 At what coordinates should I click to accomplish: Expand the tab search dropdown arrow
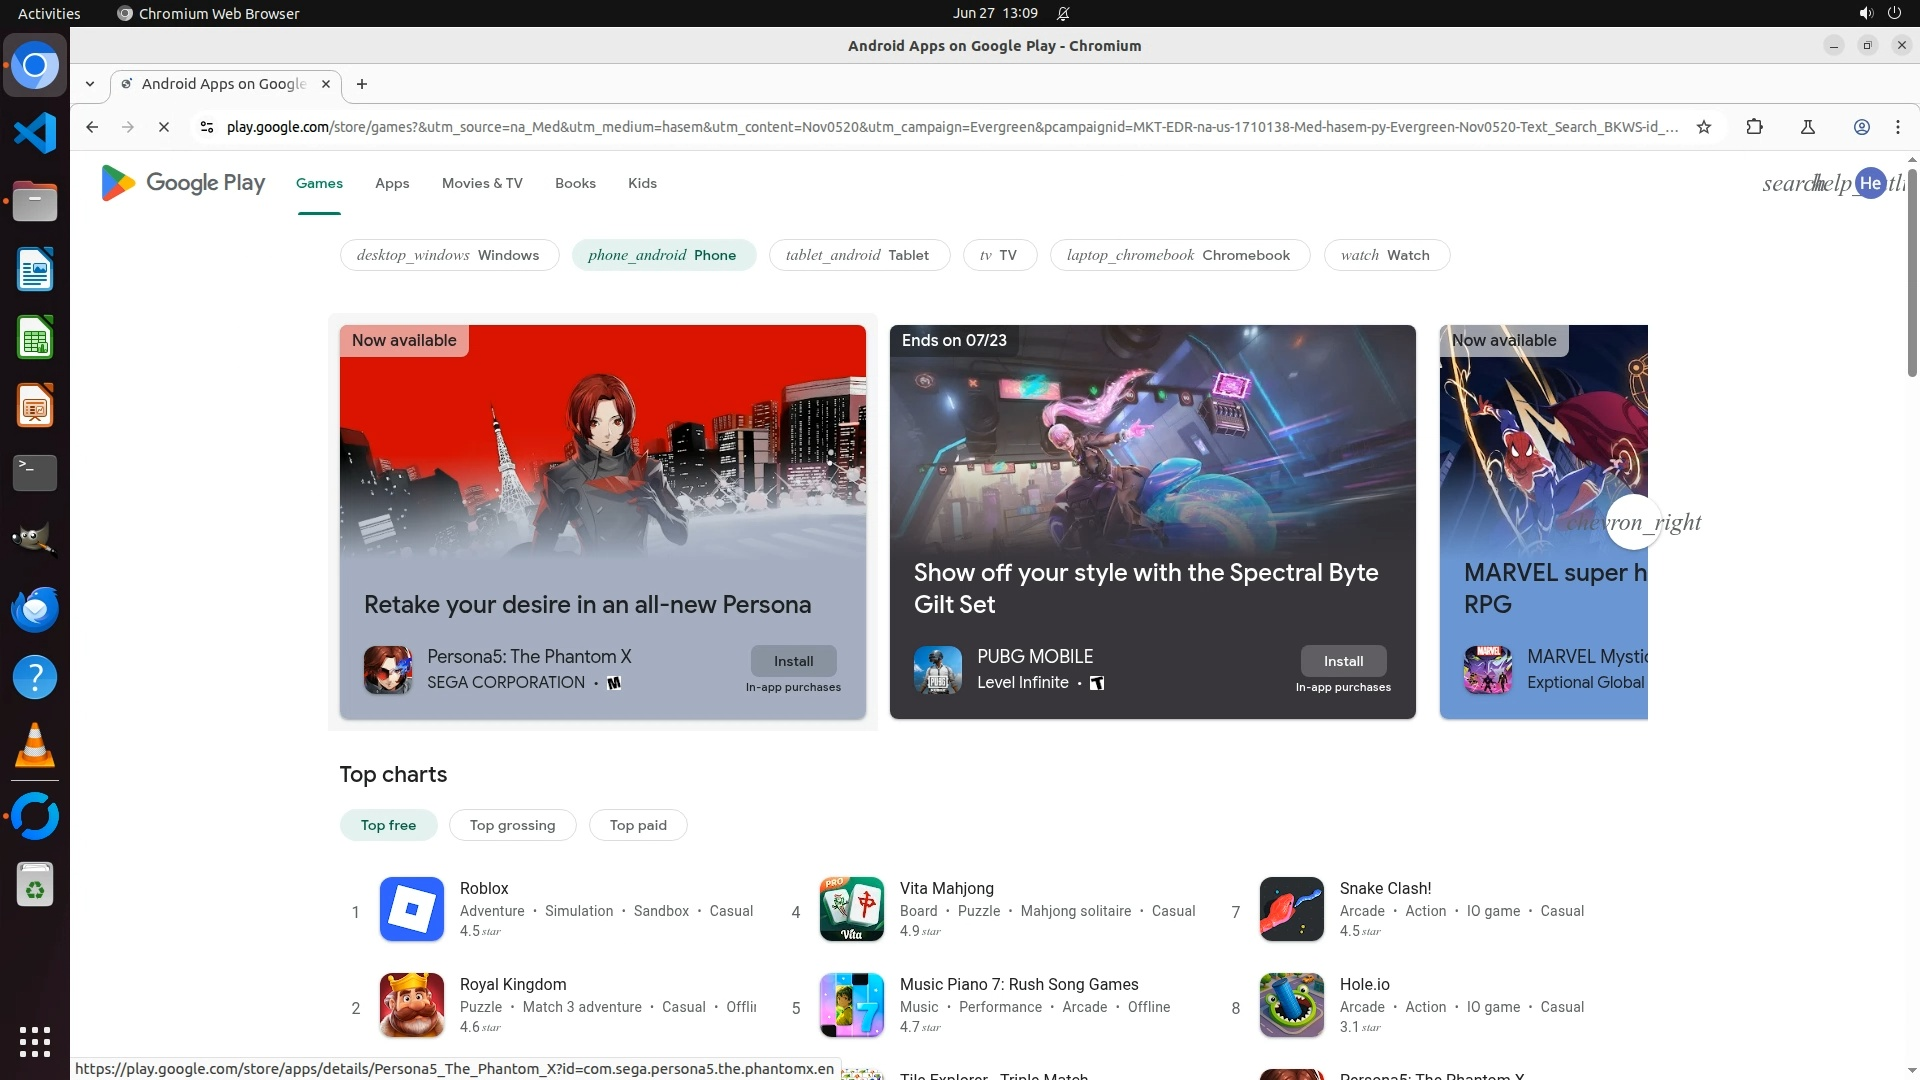[x=90, y=84]
